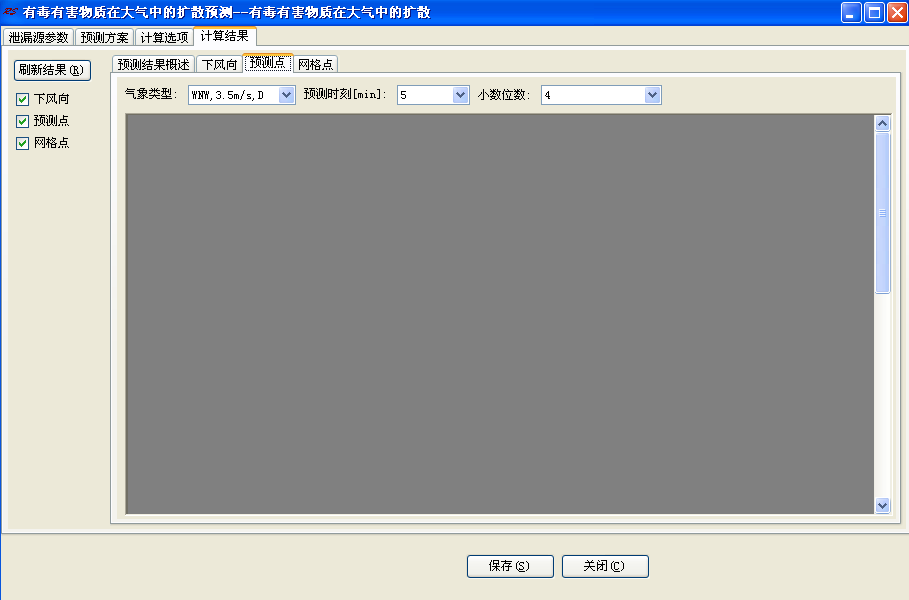Expand the 气象类型 dropdown arrow

coord(286,95)
